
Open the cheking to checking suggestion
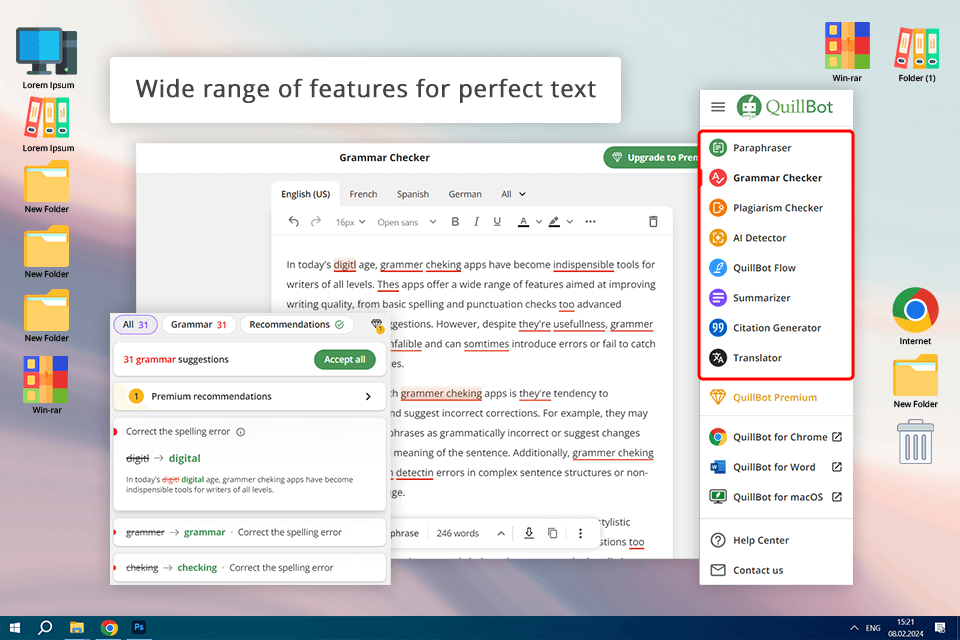(250, 568)
